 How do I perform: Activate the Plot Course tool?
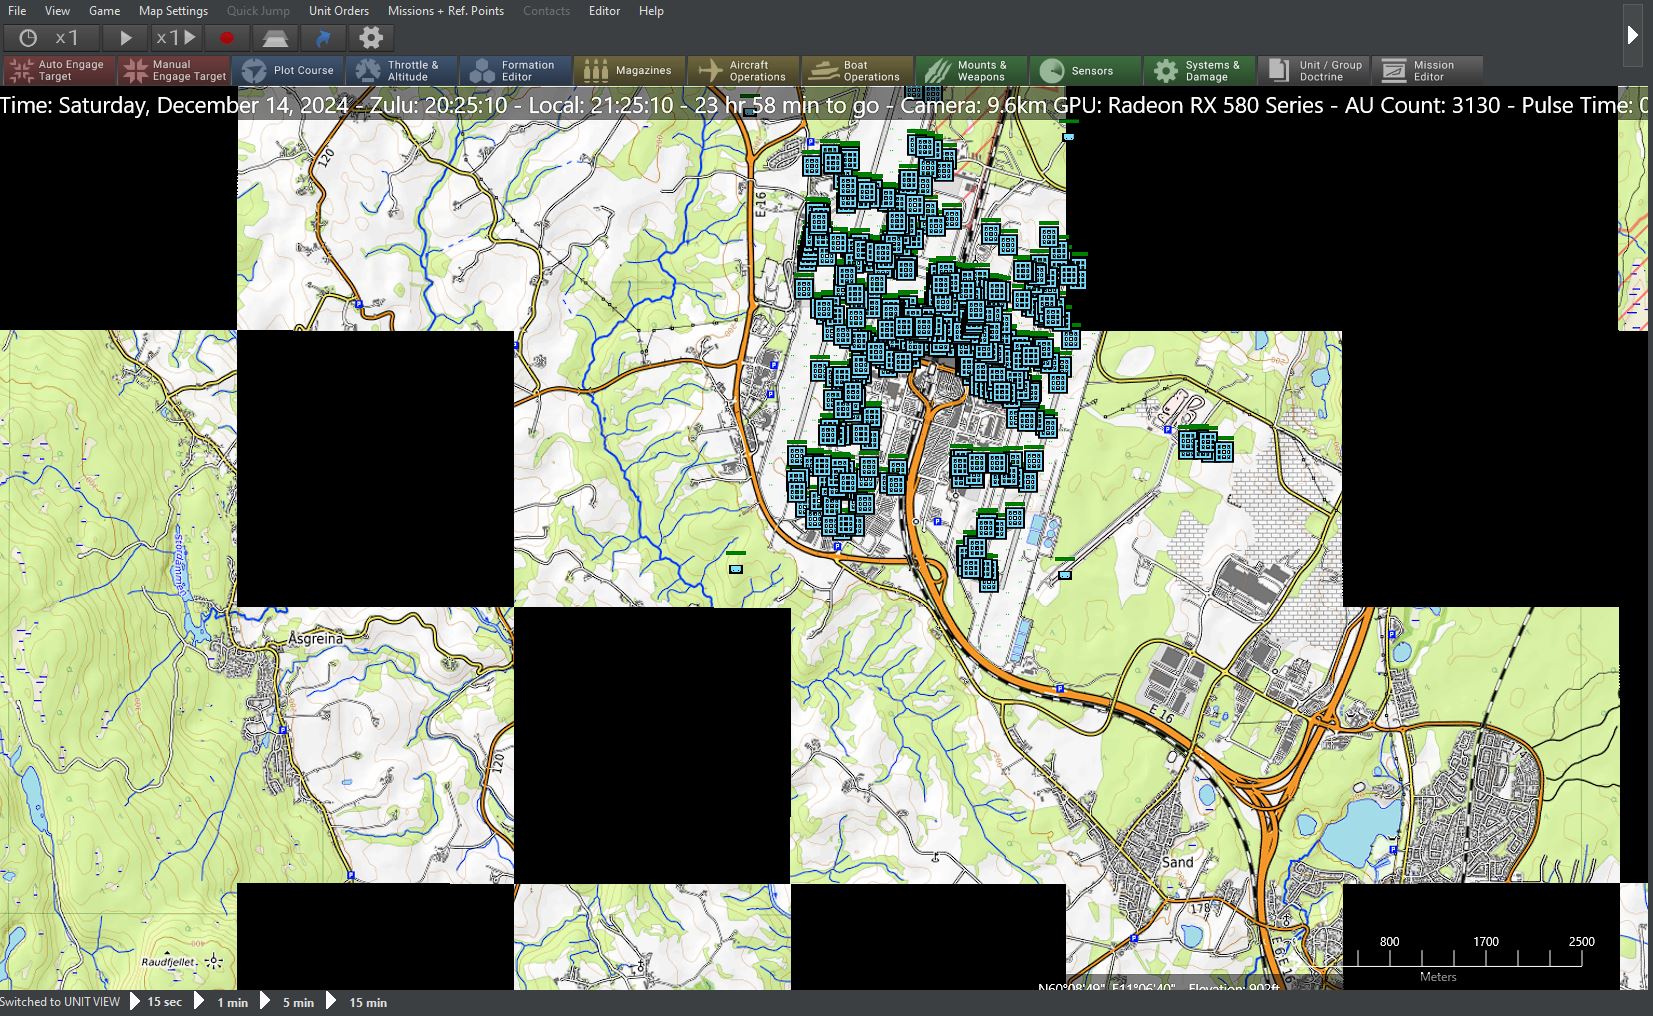(x=288, y=70)
